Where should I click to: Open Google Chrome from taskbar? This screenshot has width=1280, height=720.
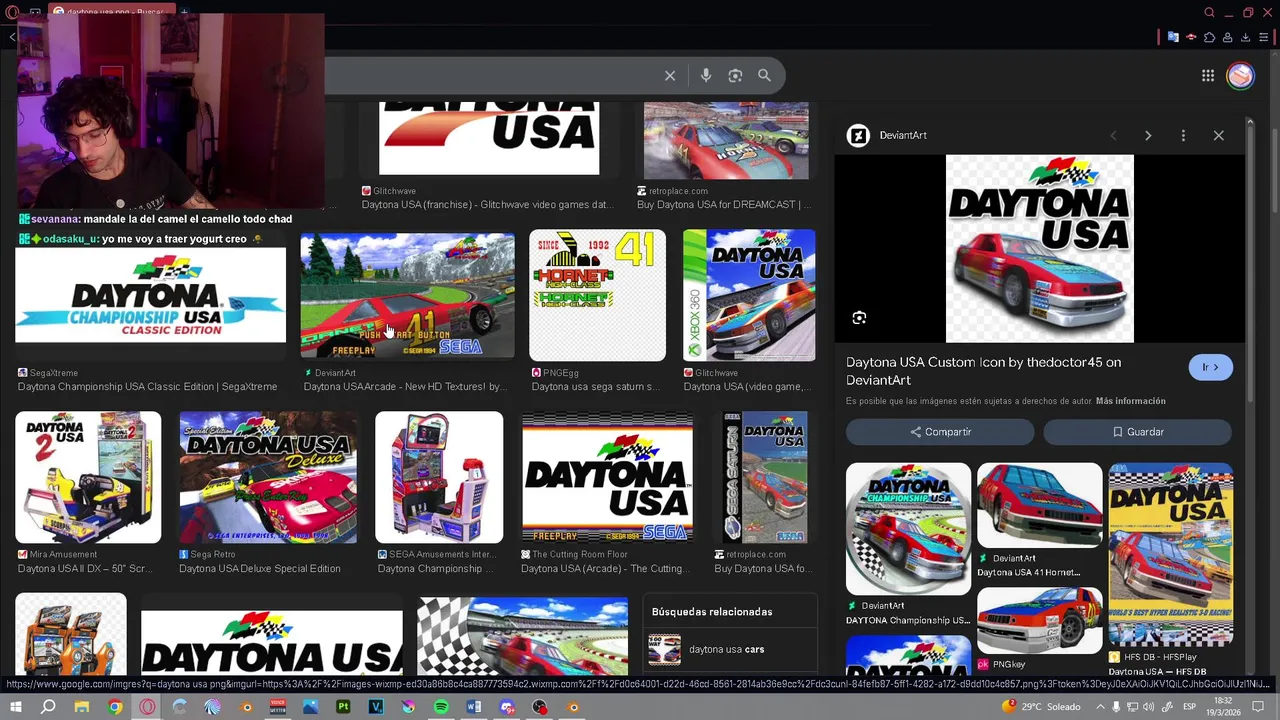pyautogui.click(x=114, y=707)
